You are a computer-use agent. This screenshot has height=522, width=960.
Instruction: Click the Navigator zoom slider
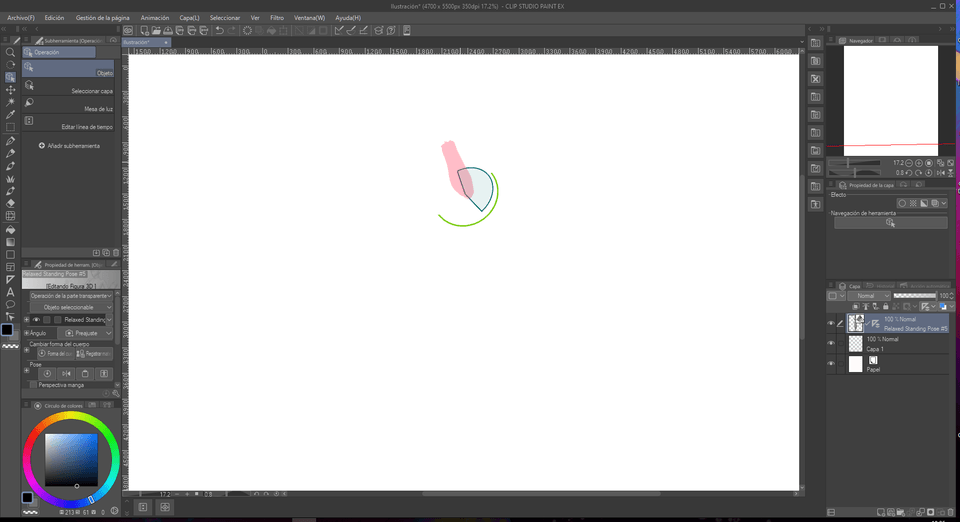tap(854, 163)
